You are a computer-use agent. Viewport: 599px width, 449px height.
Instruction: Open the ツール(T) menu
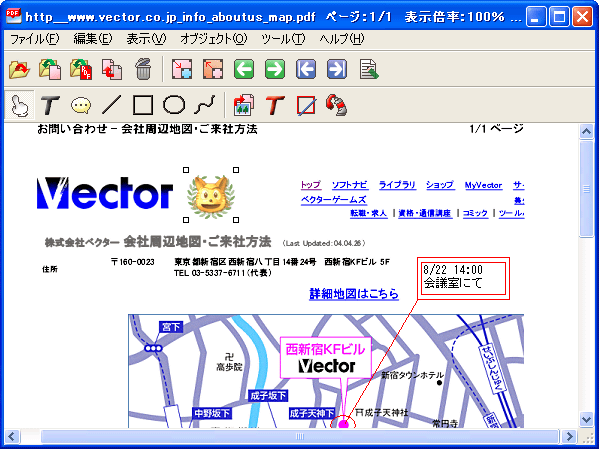pyautogui.click(x=283, y=39)
